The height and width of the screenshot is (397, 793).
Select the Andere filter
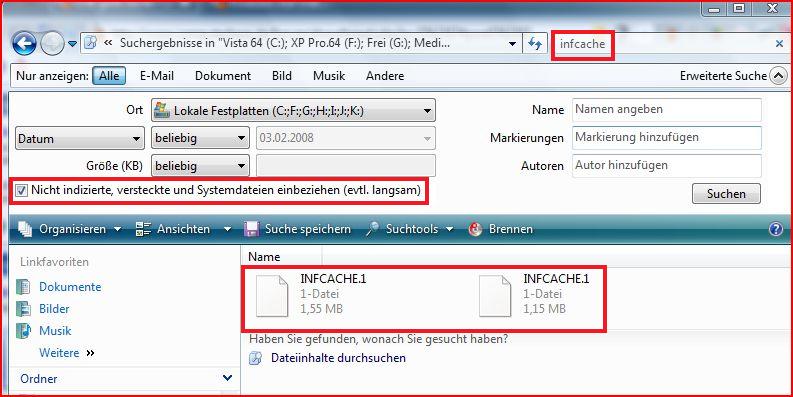pyautogui.click(x=385, y=76)
